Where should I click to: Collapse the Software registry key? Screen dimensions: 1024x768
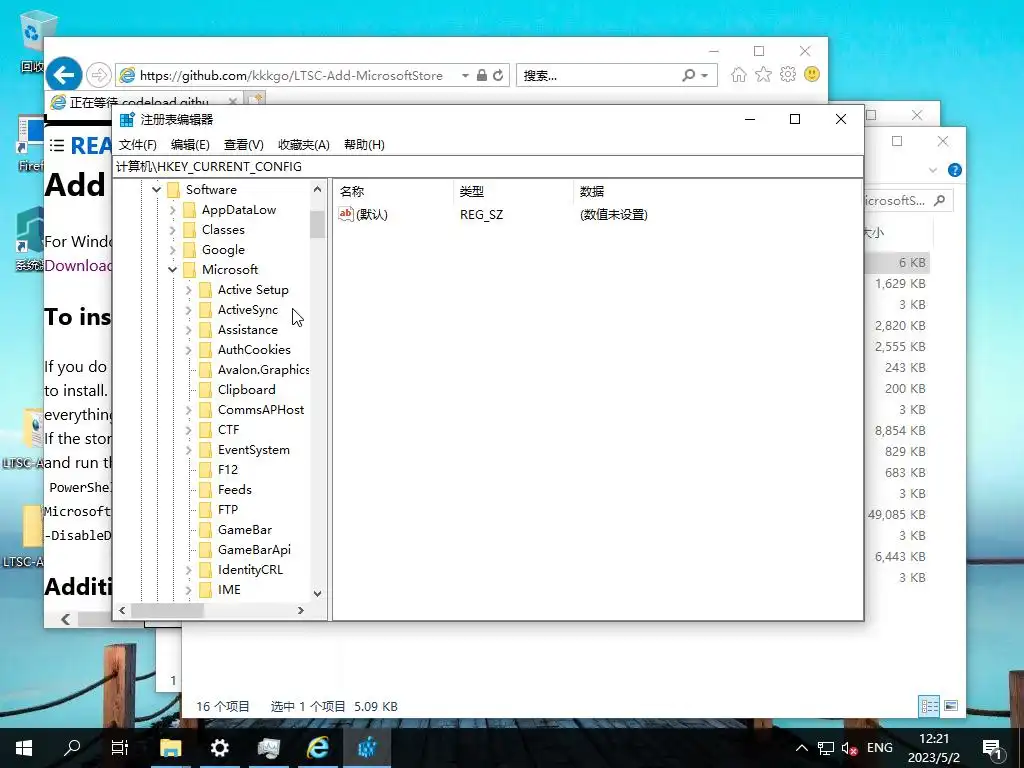(x=157, y=189)
